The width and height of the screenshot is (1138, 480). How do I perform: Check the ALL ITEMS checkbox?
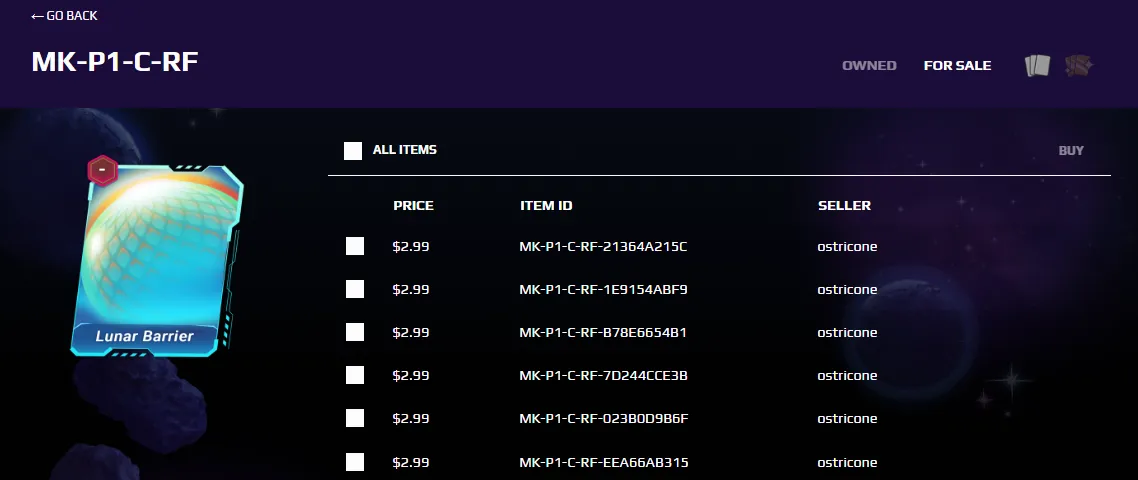[353, 150]
